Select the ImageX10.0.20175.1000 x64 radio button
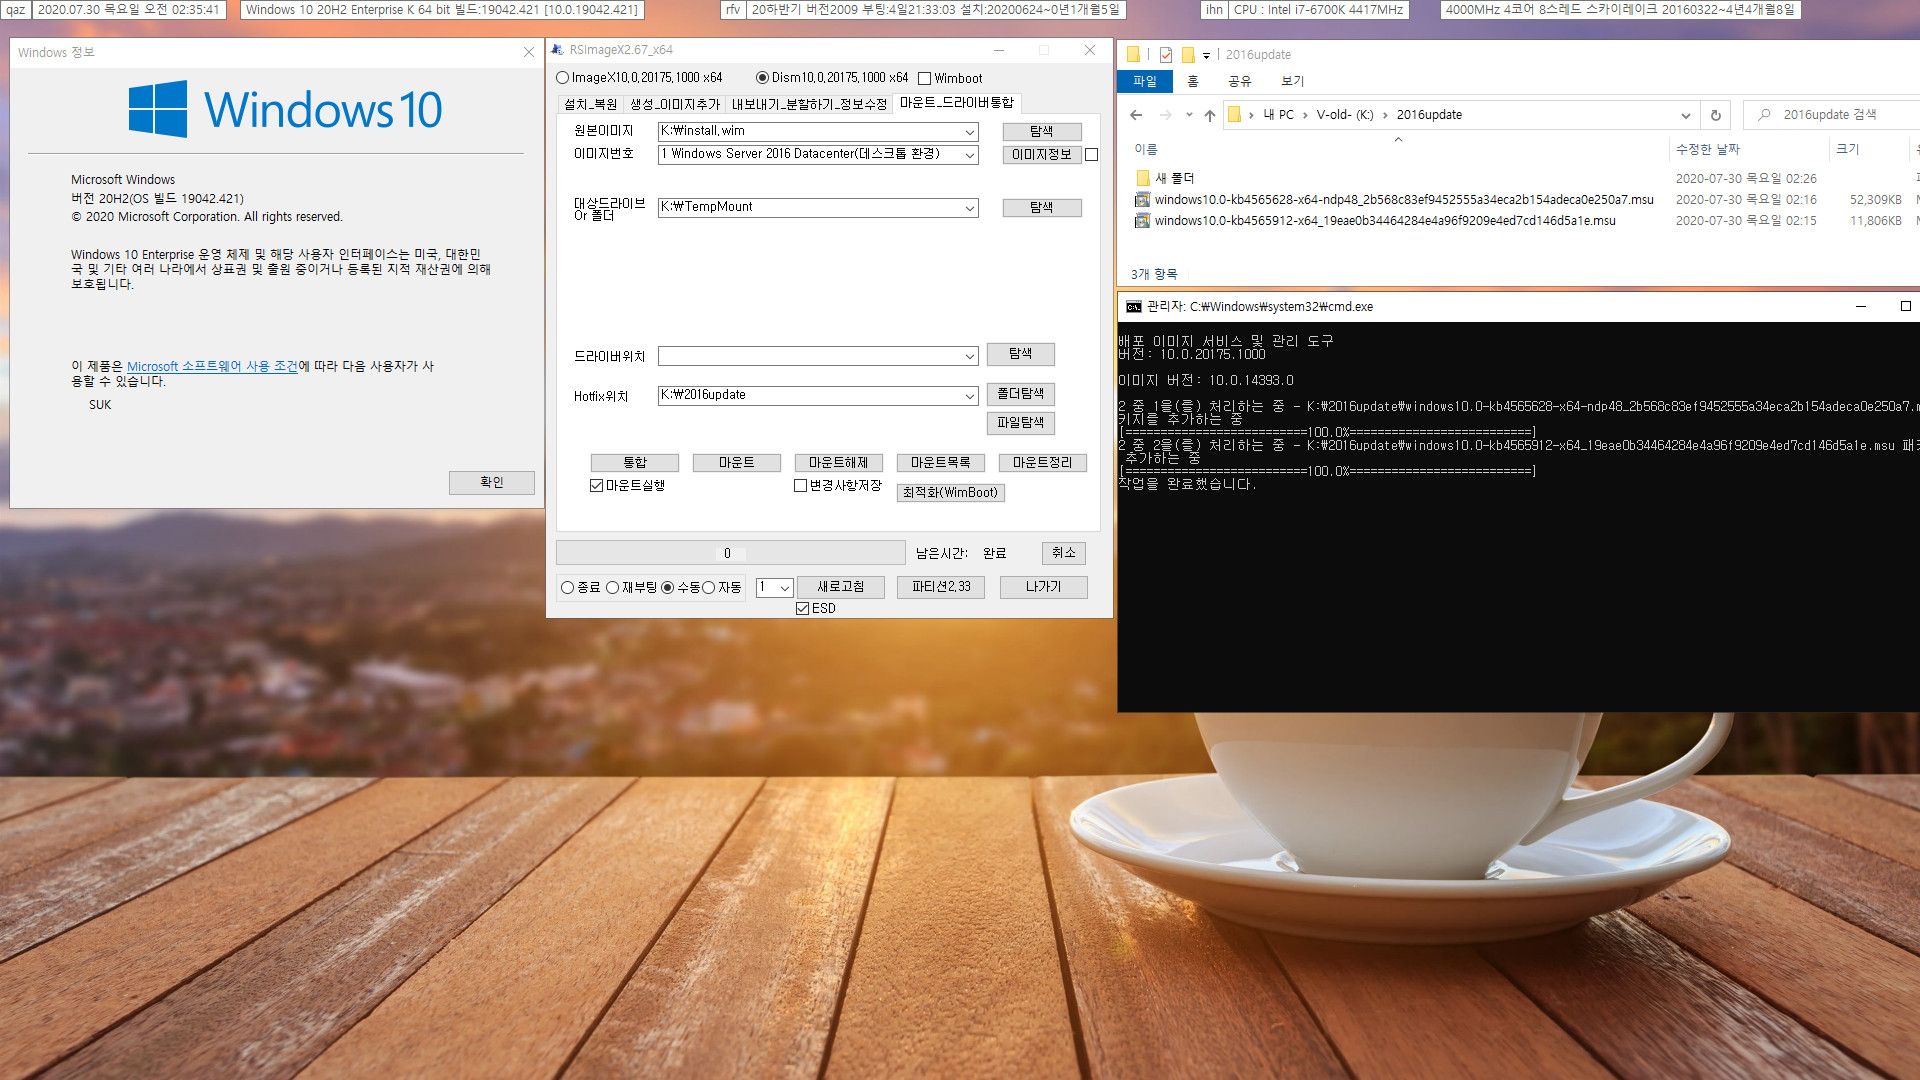Image resolution: width=1920 pixels, height=1080 pixels. 563,78
